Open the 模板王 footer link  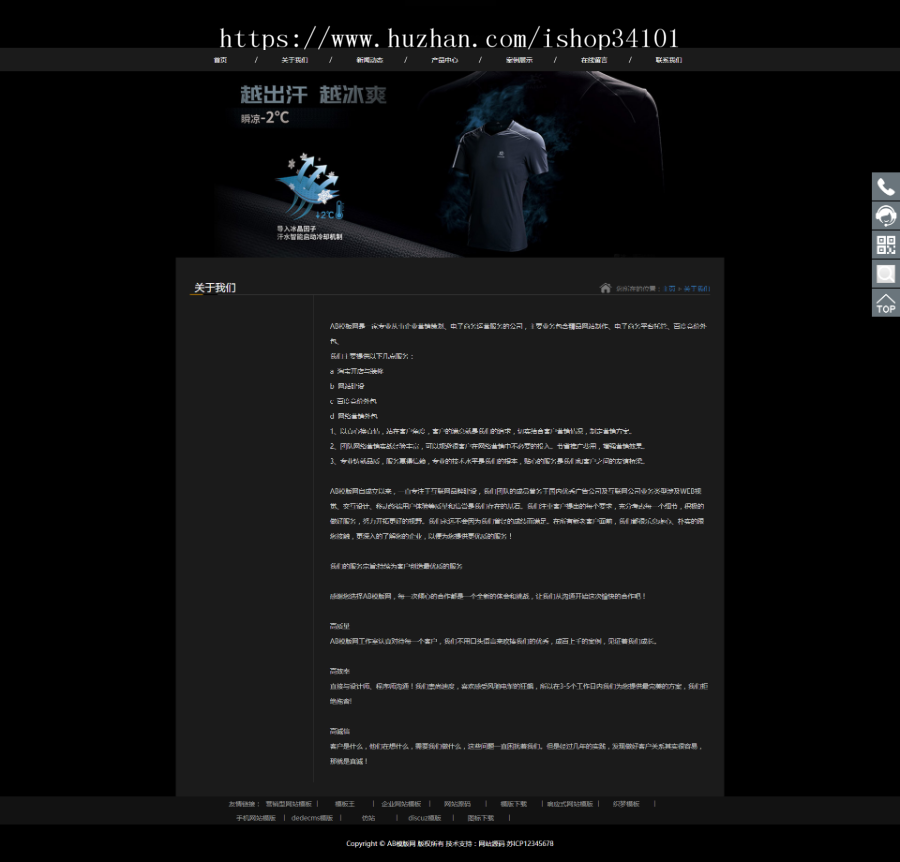coord(345,804)
